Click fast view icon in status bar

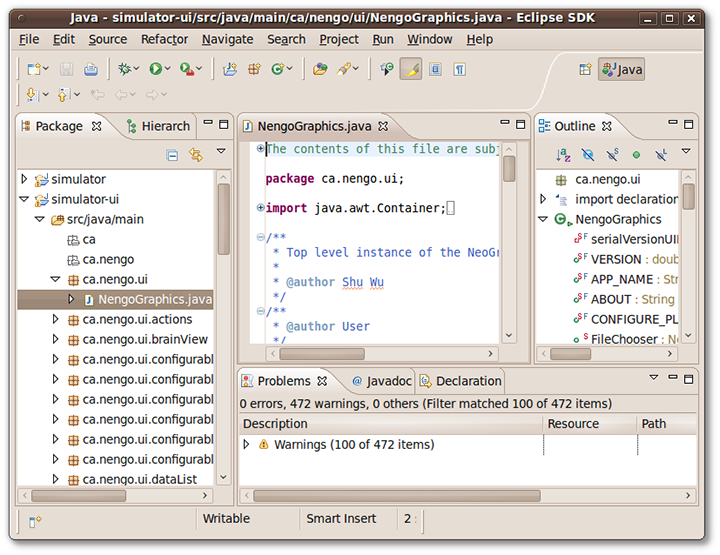click(x=35, y=521)
